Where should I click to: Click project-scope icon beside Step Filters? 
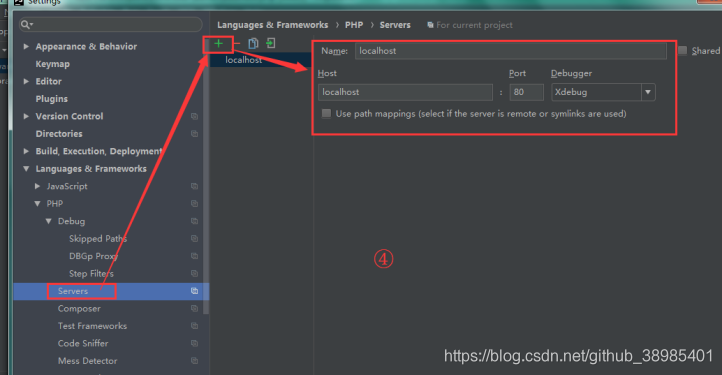coord(194,274)
